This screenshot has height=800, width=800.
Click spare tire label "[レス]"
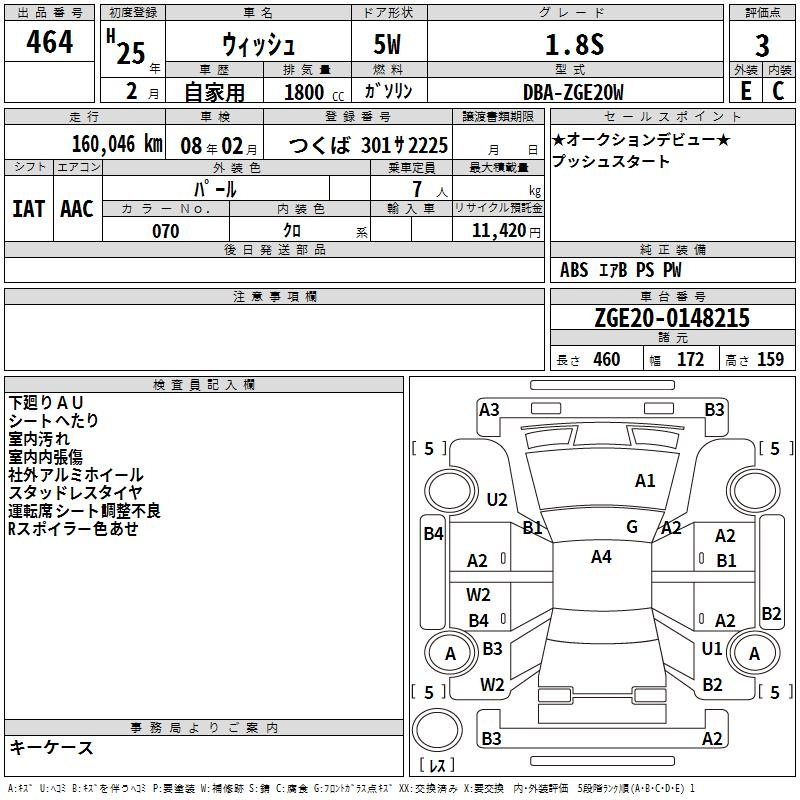click(x=437, y=765)
